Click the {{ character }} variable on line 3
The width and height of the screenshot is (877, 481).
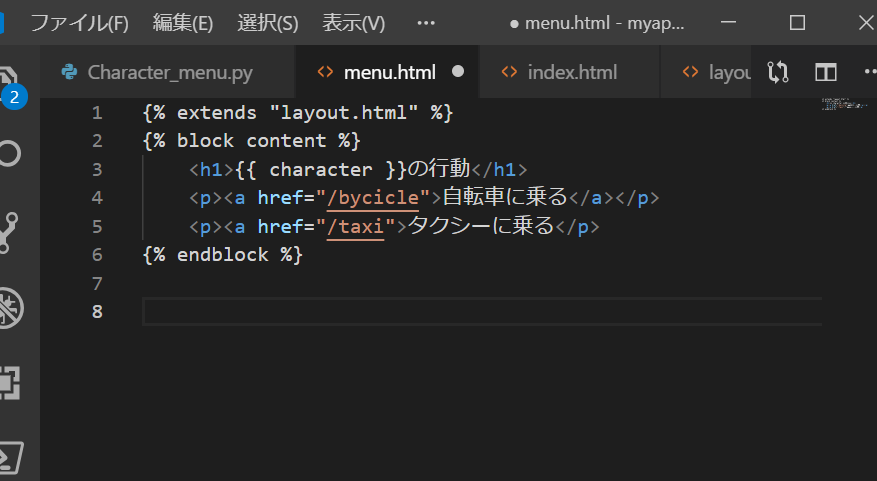coord(320,169)
